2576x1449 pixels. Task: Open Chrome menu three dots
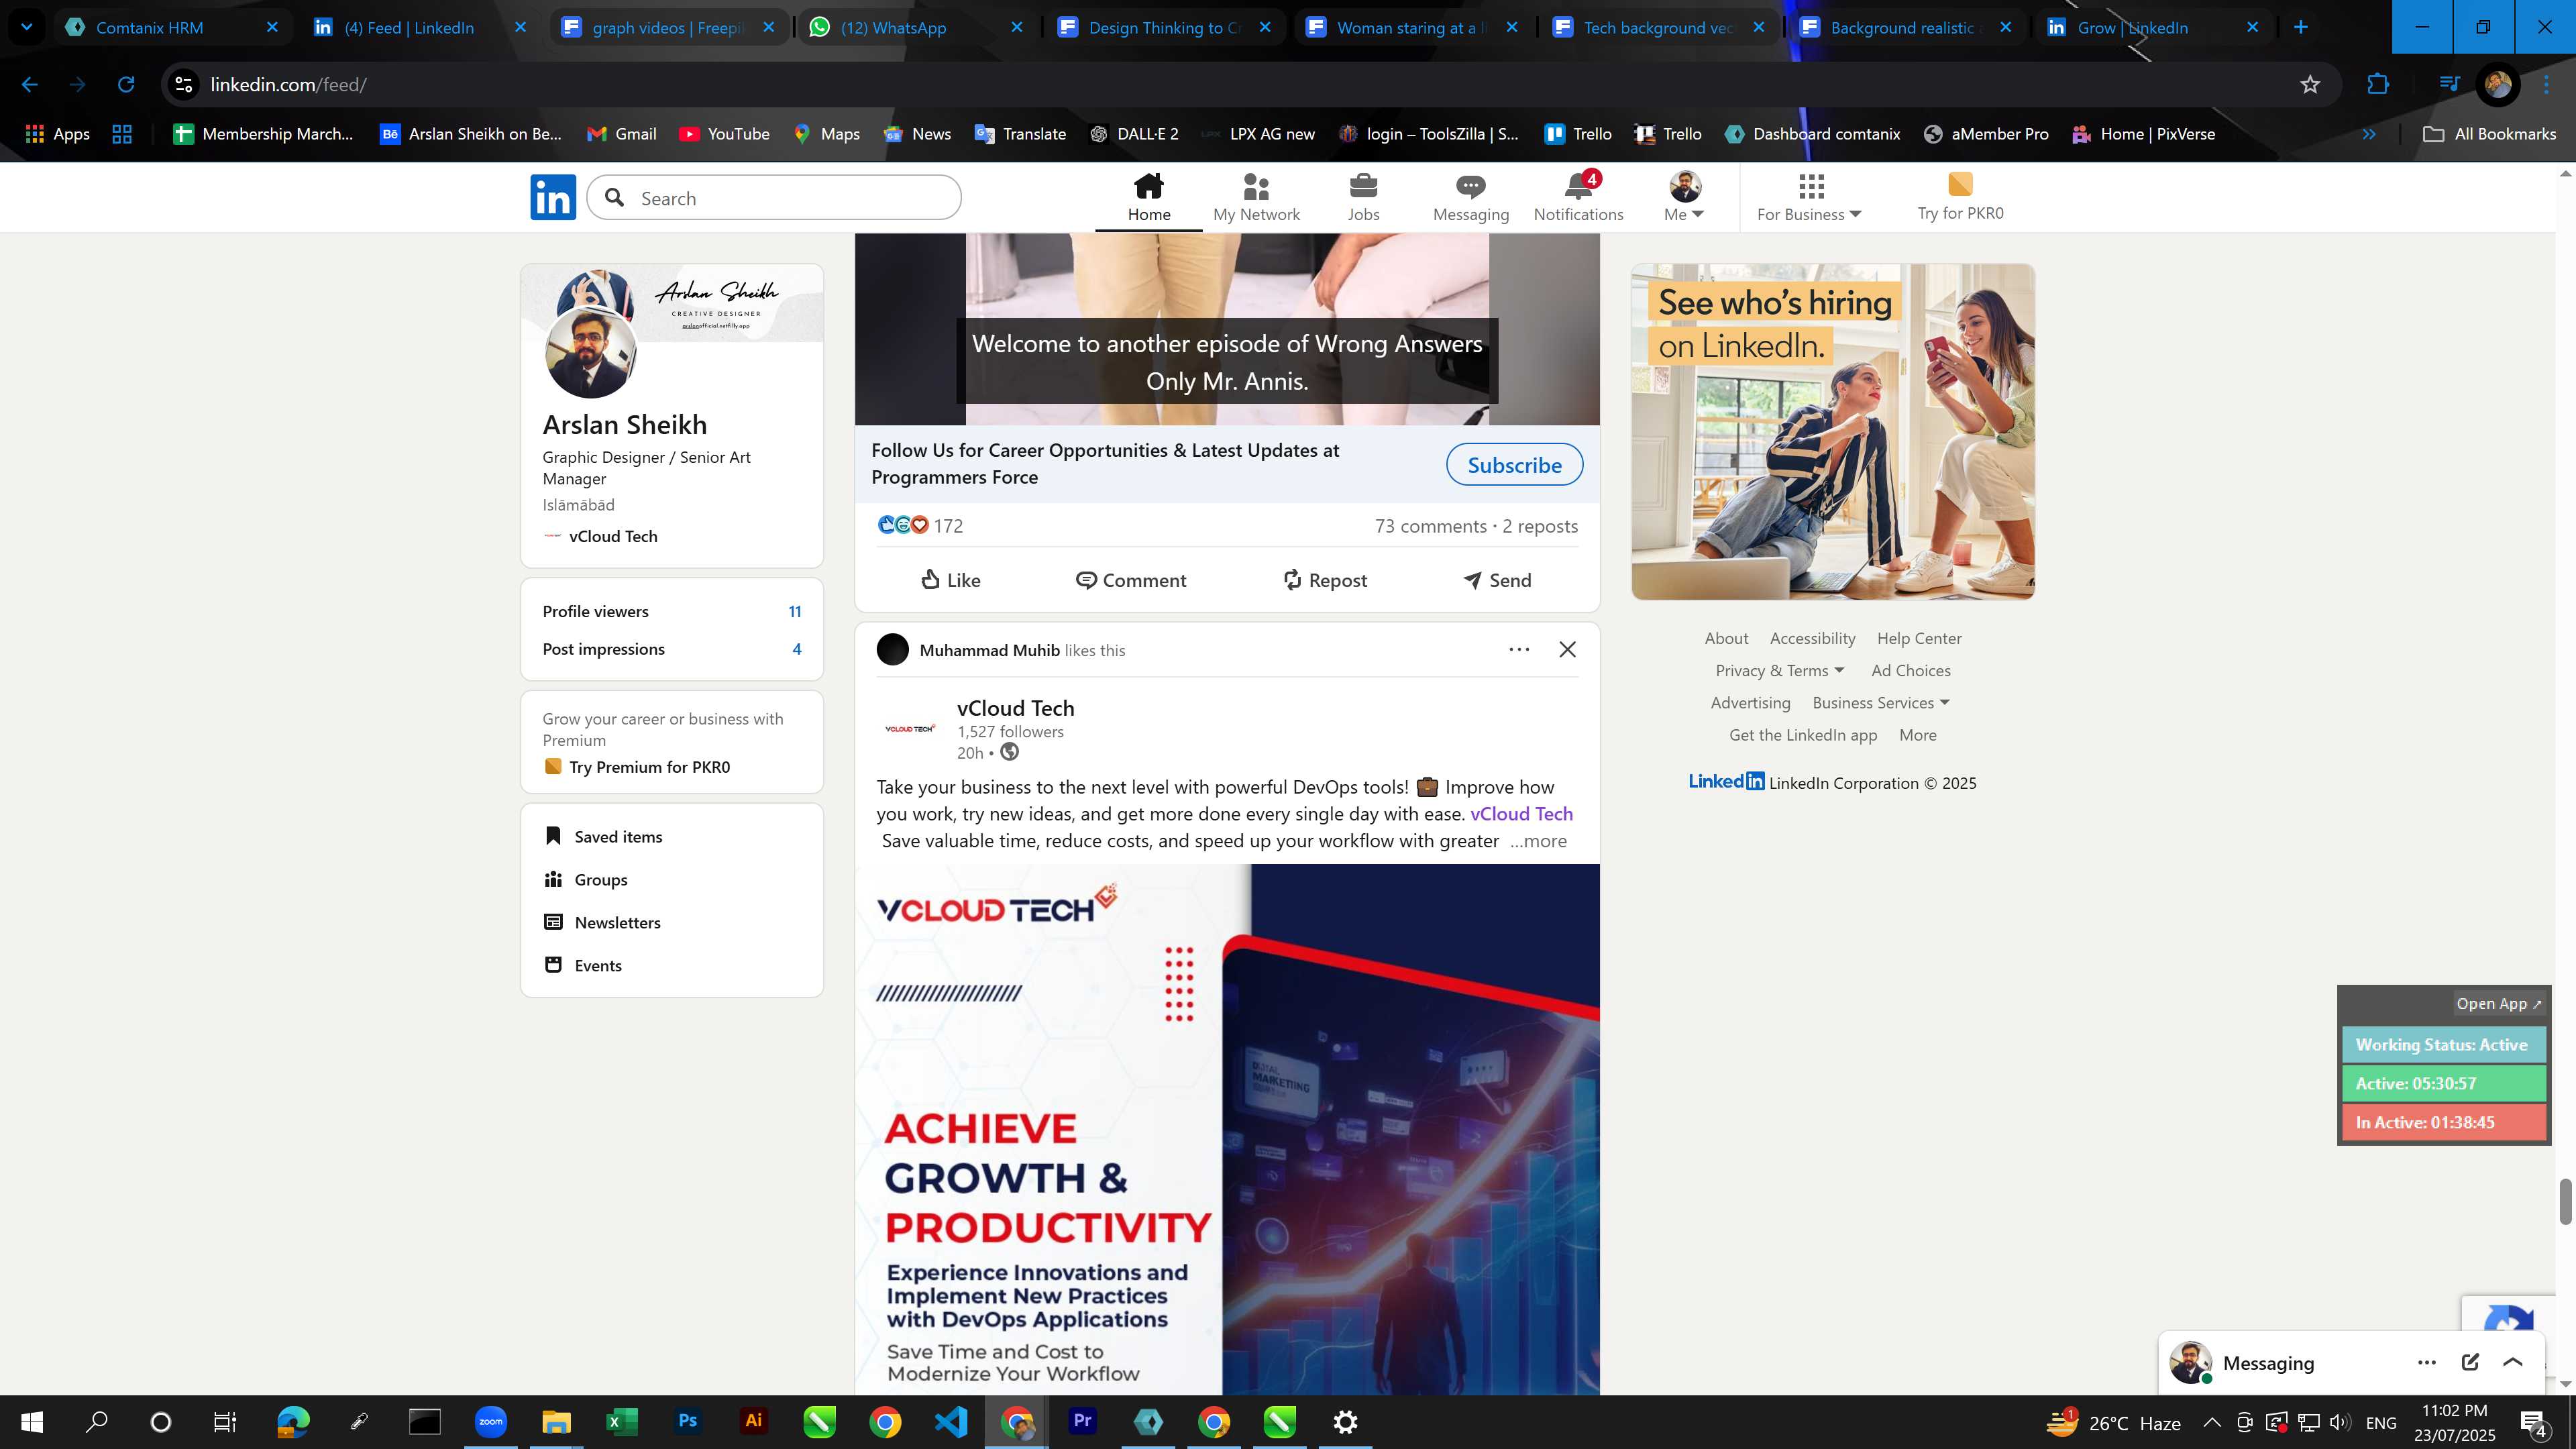pyautogui.click(x=2546, y=85)
